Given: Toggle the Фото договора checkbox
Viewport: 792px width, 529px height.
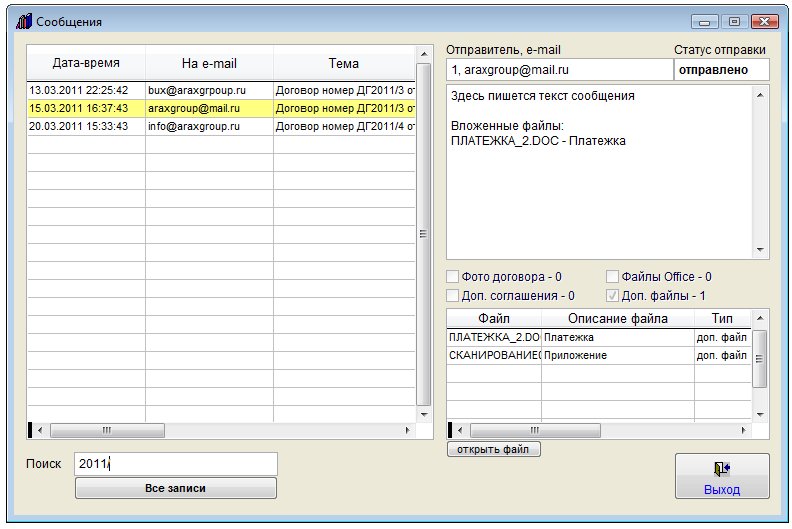Looking at the screenshot, I should tap(453, 277).
